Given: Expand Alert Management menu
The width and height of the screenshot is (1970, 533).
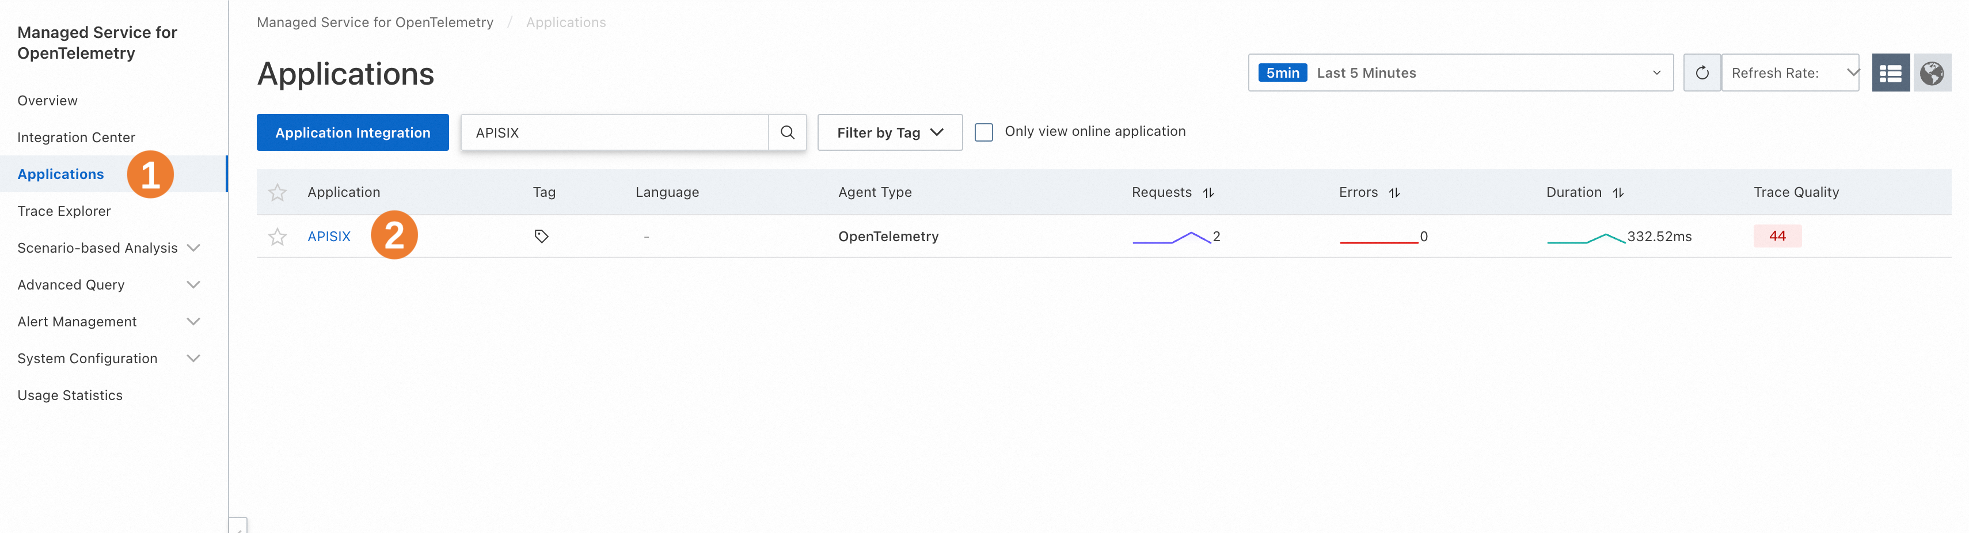Looking at the screenshot, I should (108, 322).
